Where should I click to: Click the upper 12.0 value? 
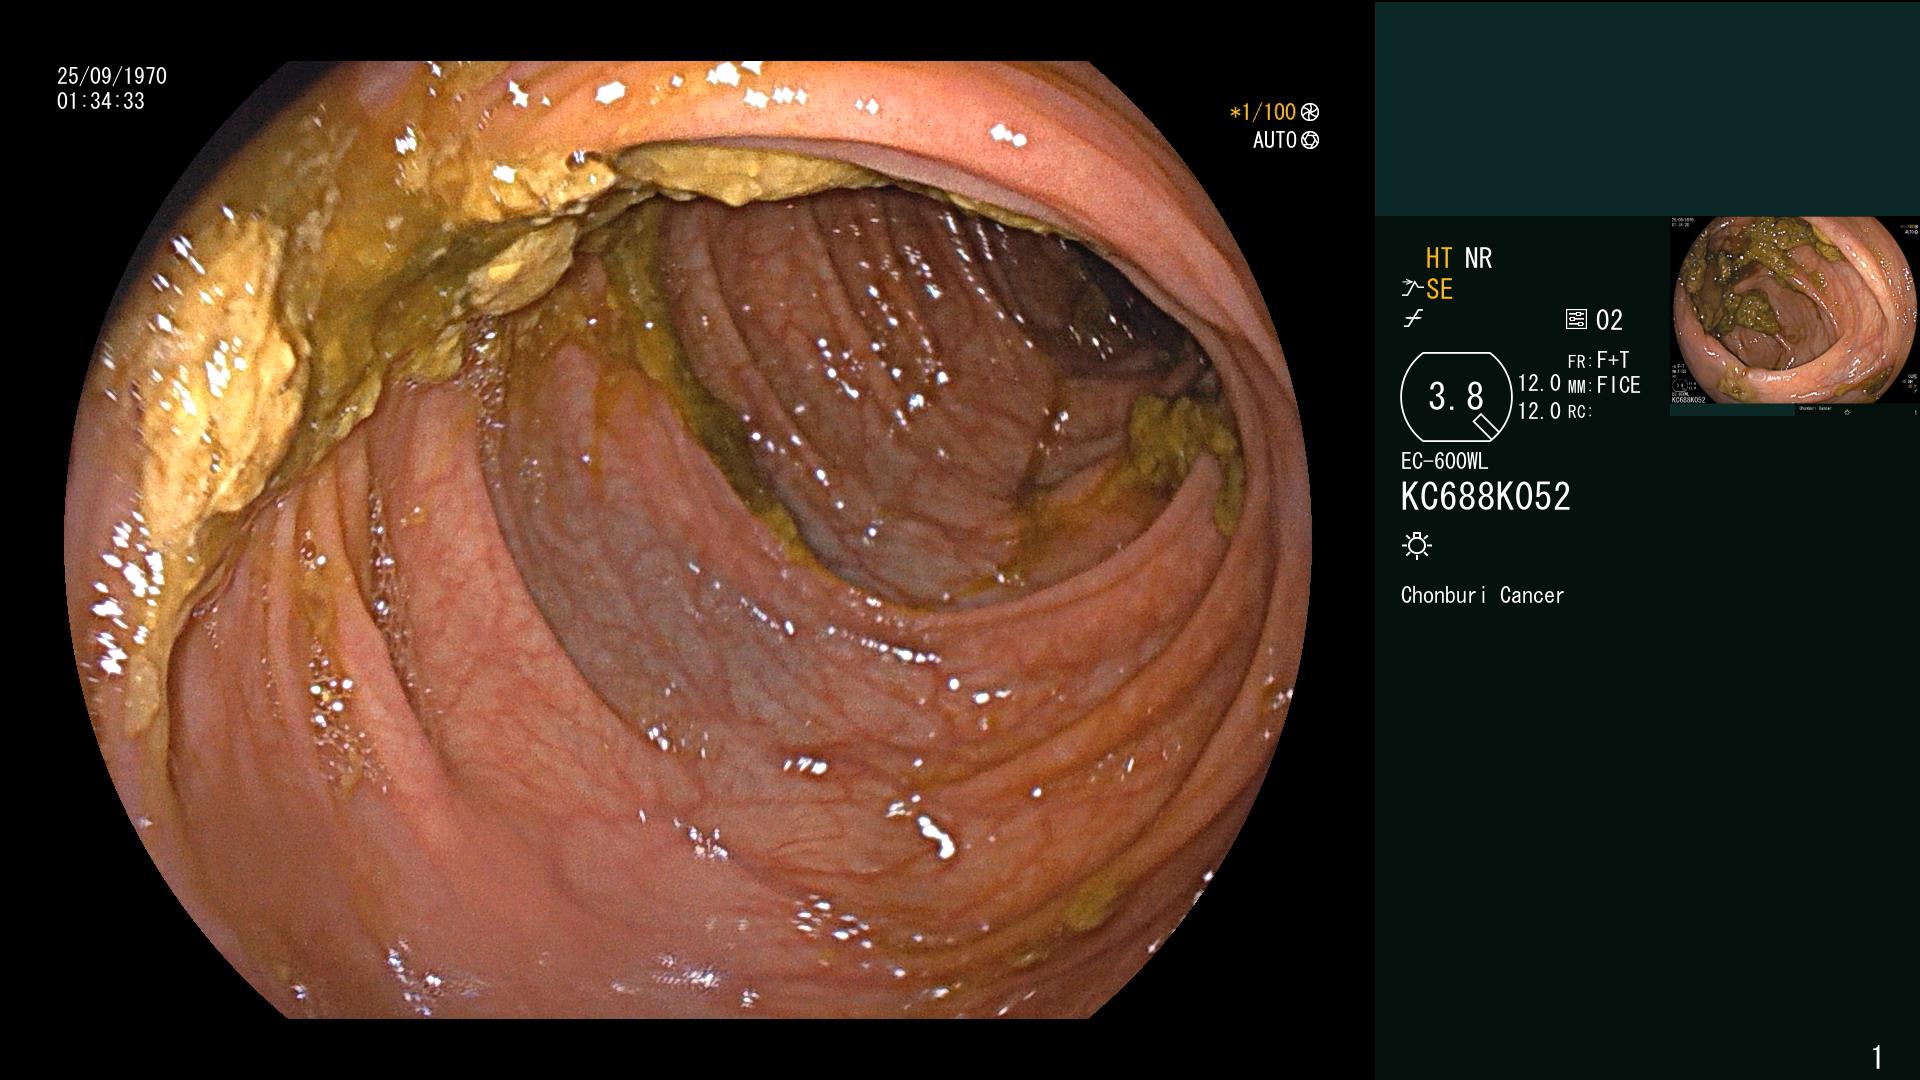[x=1539, y=383]
